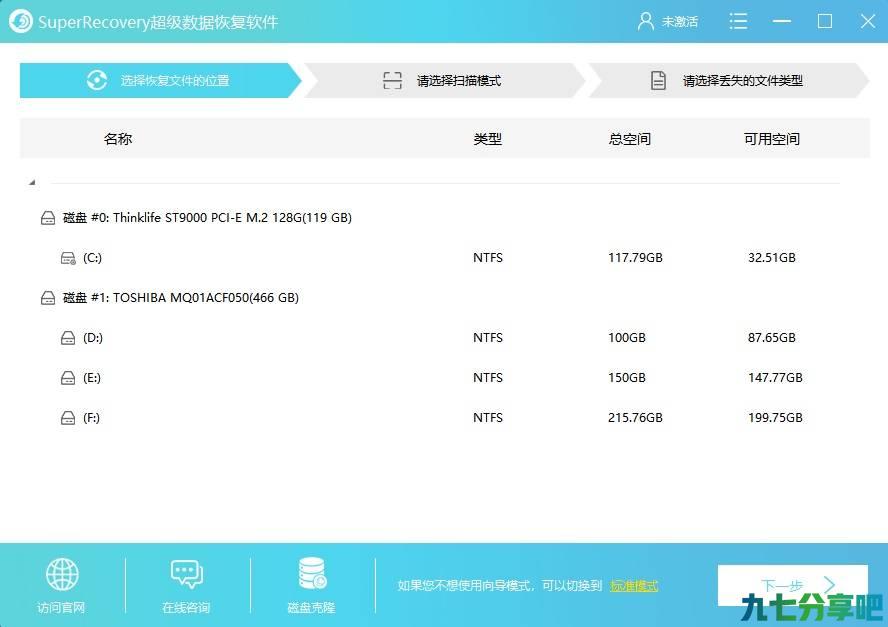Image resolution: width=888 pixels, height=627 pixels.
Task: Click 32.51GB free space value
Action: (772, 258)
